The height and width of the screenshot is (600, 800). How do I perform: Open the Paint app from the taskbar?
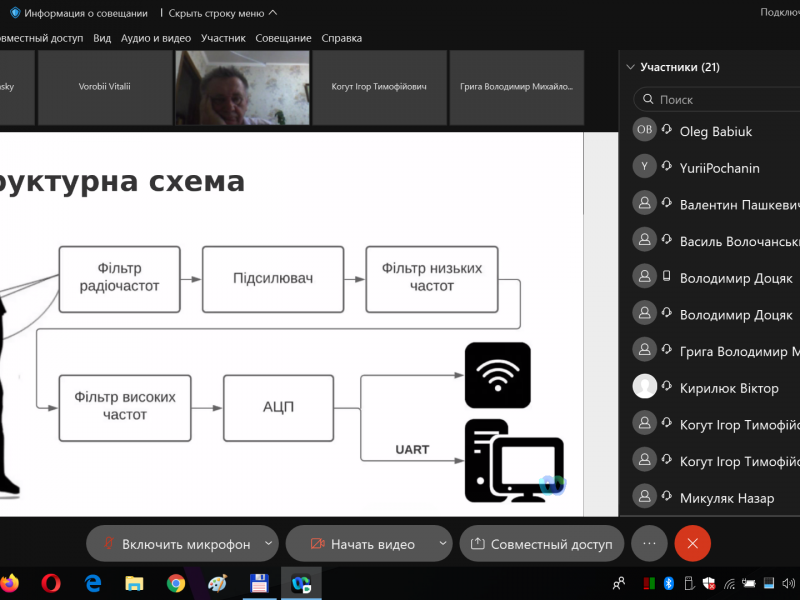click(217, 582)
